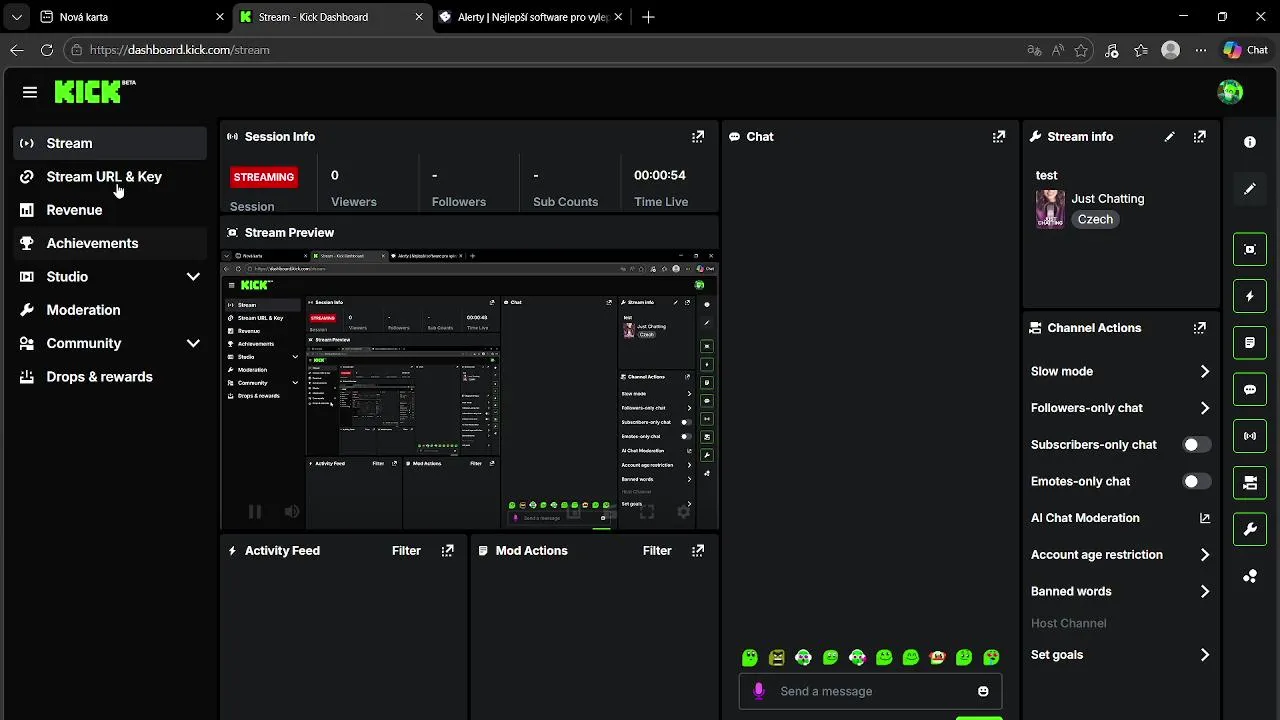1280x720 pixels.
Task: Pause the stream preview
Action: [x=255, y=512]
